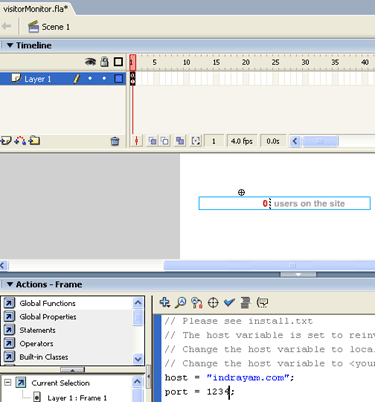Viewport: 375px width, 402px height.
Task: Toggle onion skin outlines
Action: (x=165, y=141)
